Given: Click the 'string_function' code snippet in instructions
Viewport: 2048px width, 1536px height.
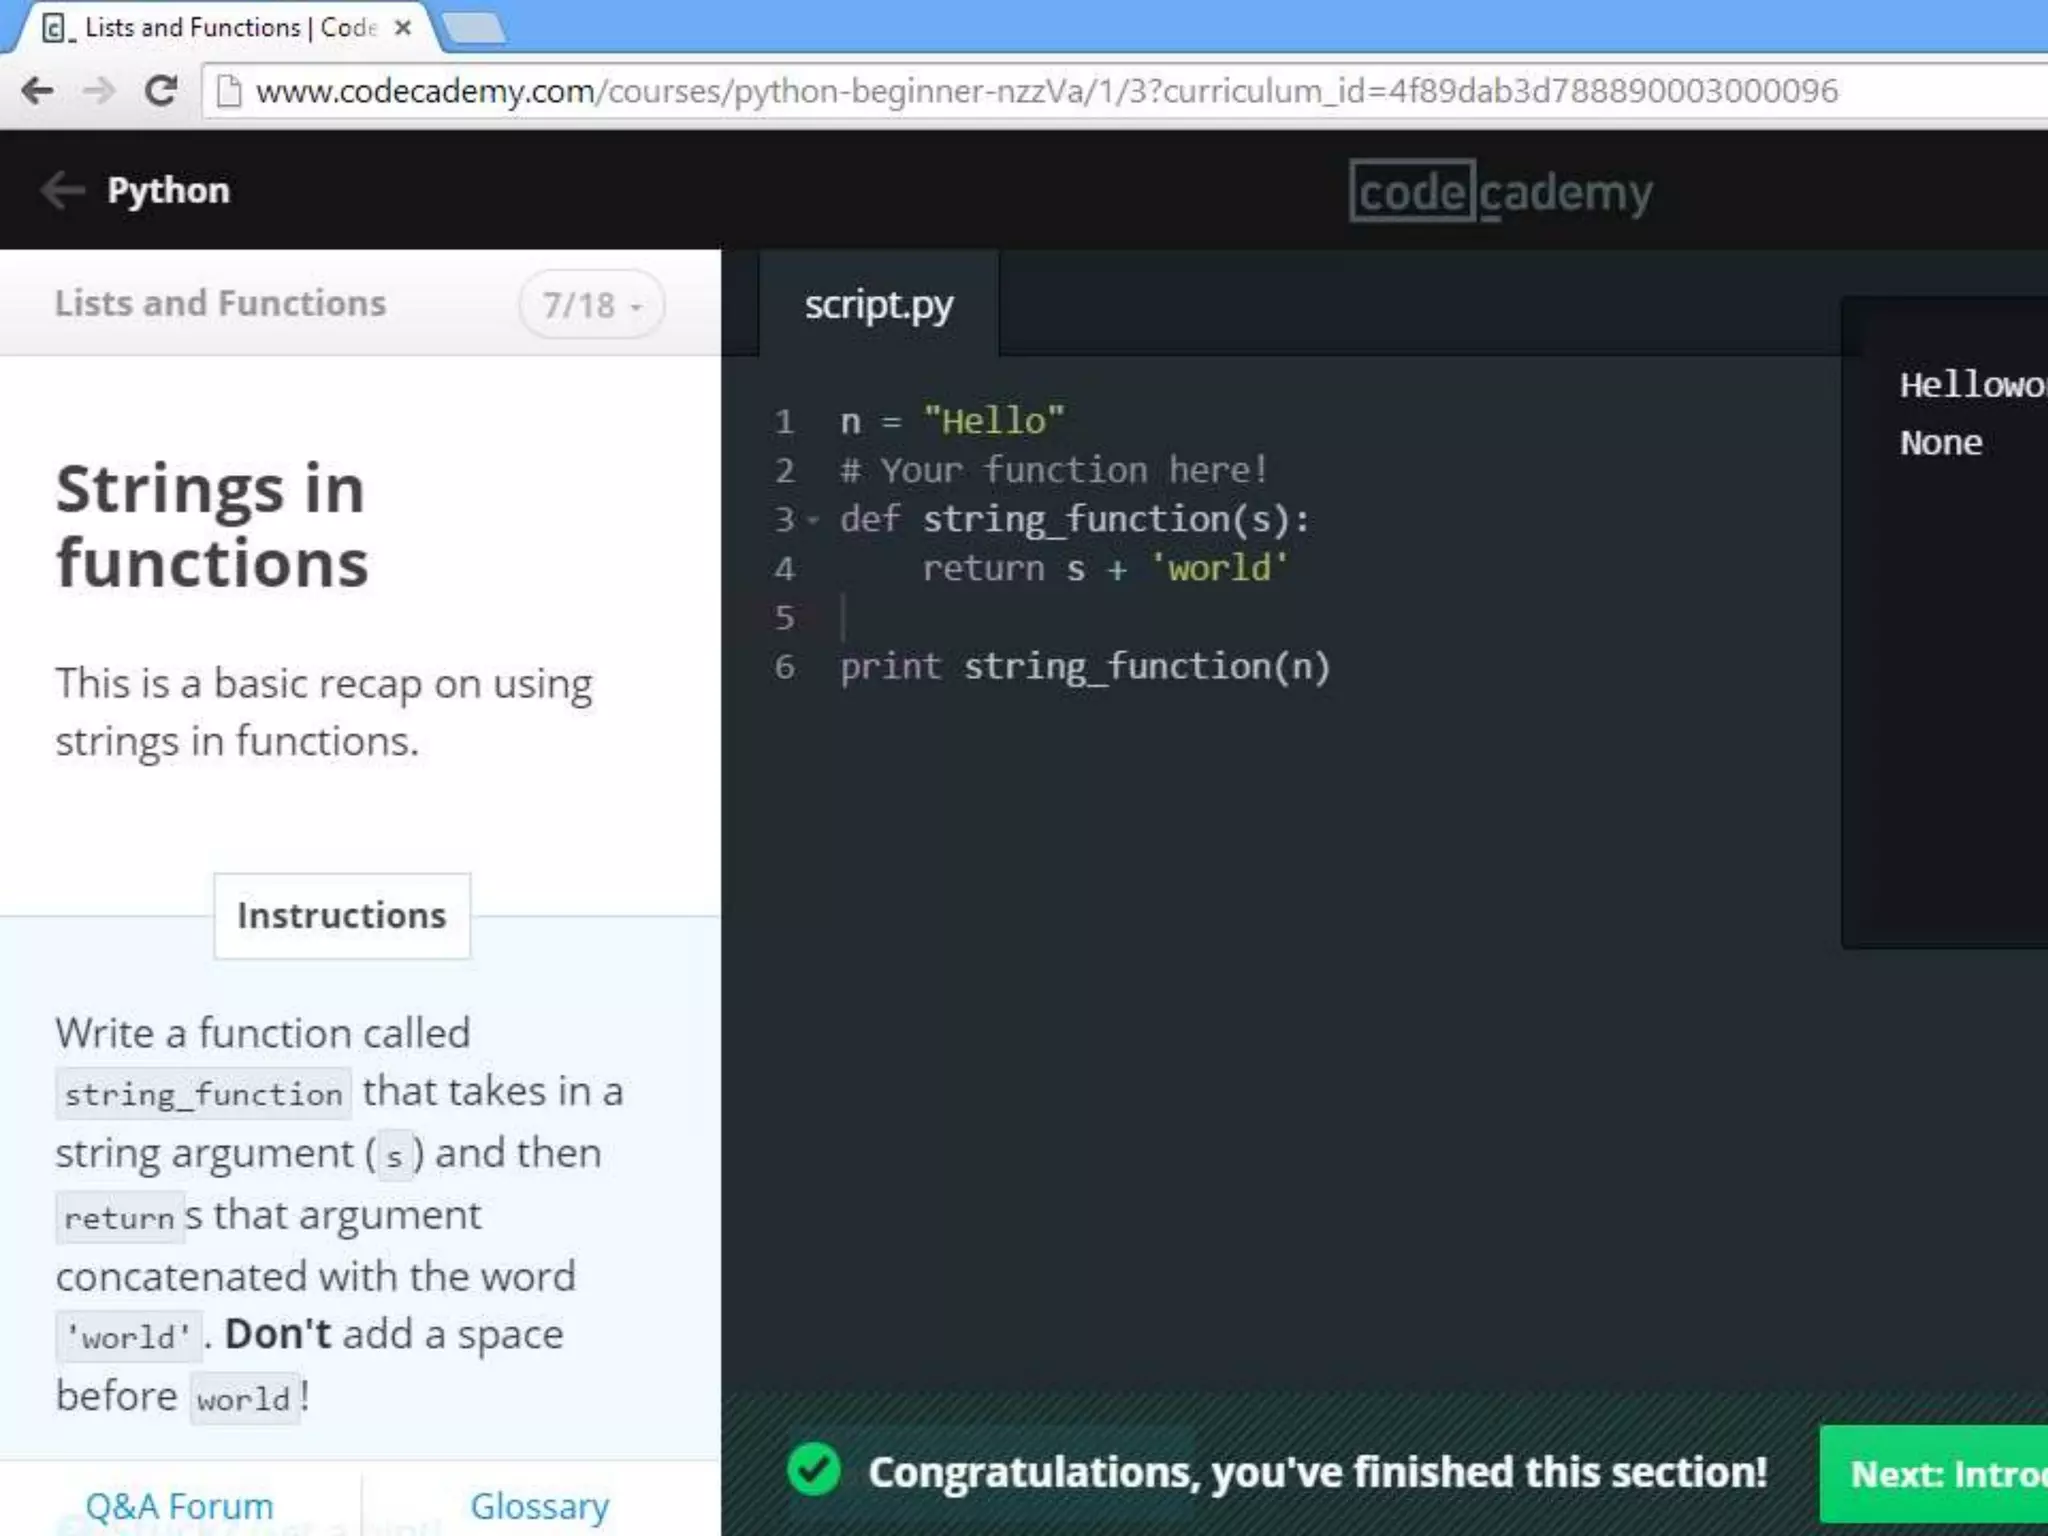Looking at the screenshot, I should tap(204, 1094).
